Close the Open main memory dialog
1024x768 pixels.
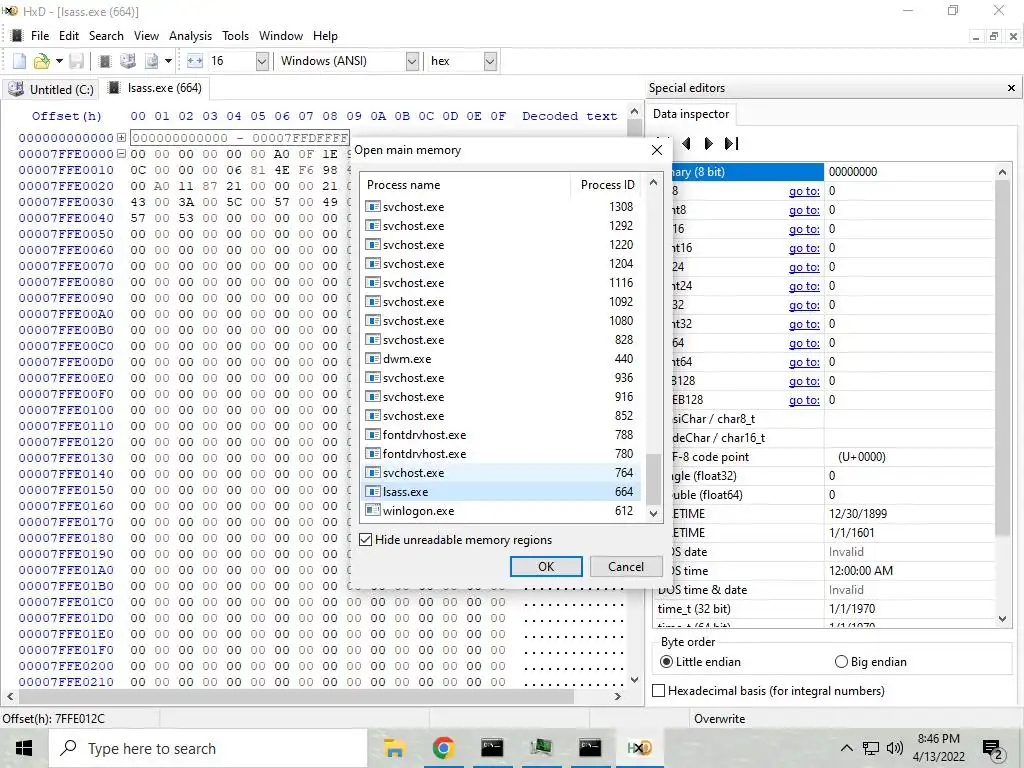point(657,150)
